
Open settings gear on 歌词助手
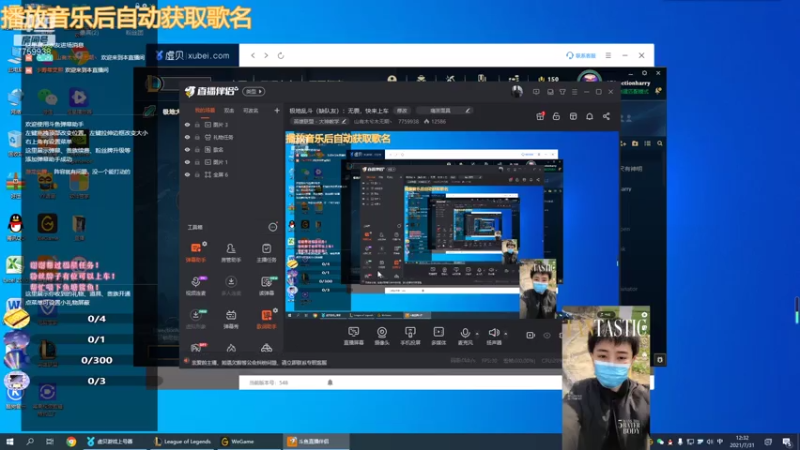276,310
